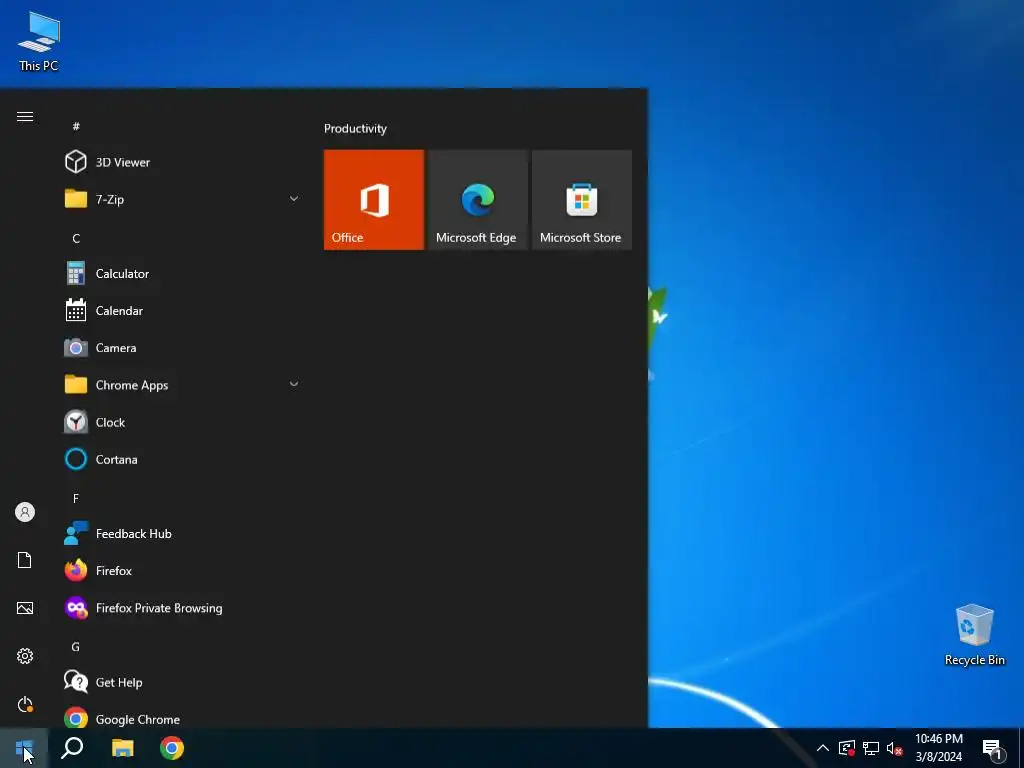Open the Action Center notifications icon
The width and height of the screenshot is (1024, 768).
click(992, 748)
